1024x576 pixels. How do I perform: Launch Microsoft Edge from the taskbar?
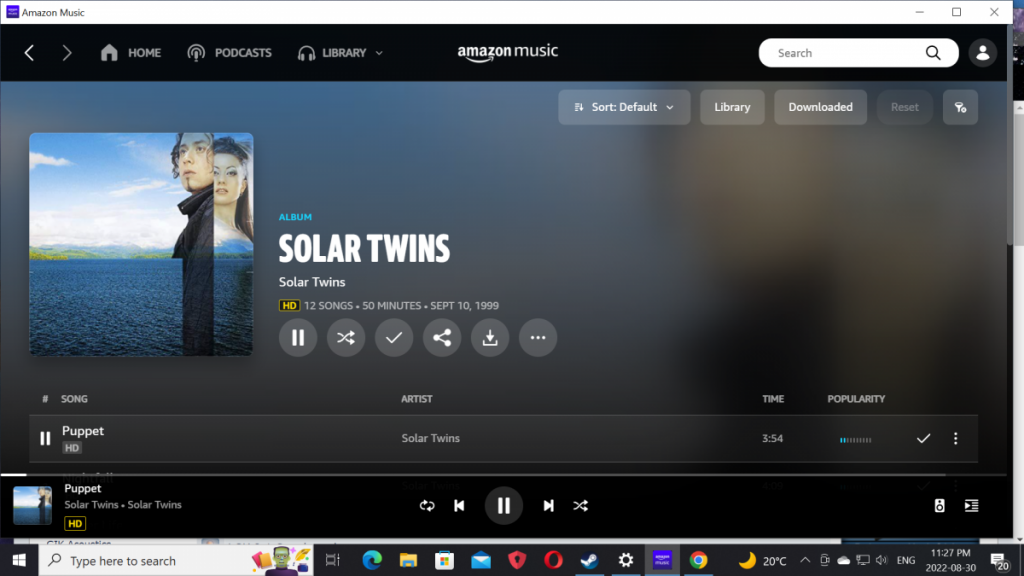372,560
